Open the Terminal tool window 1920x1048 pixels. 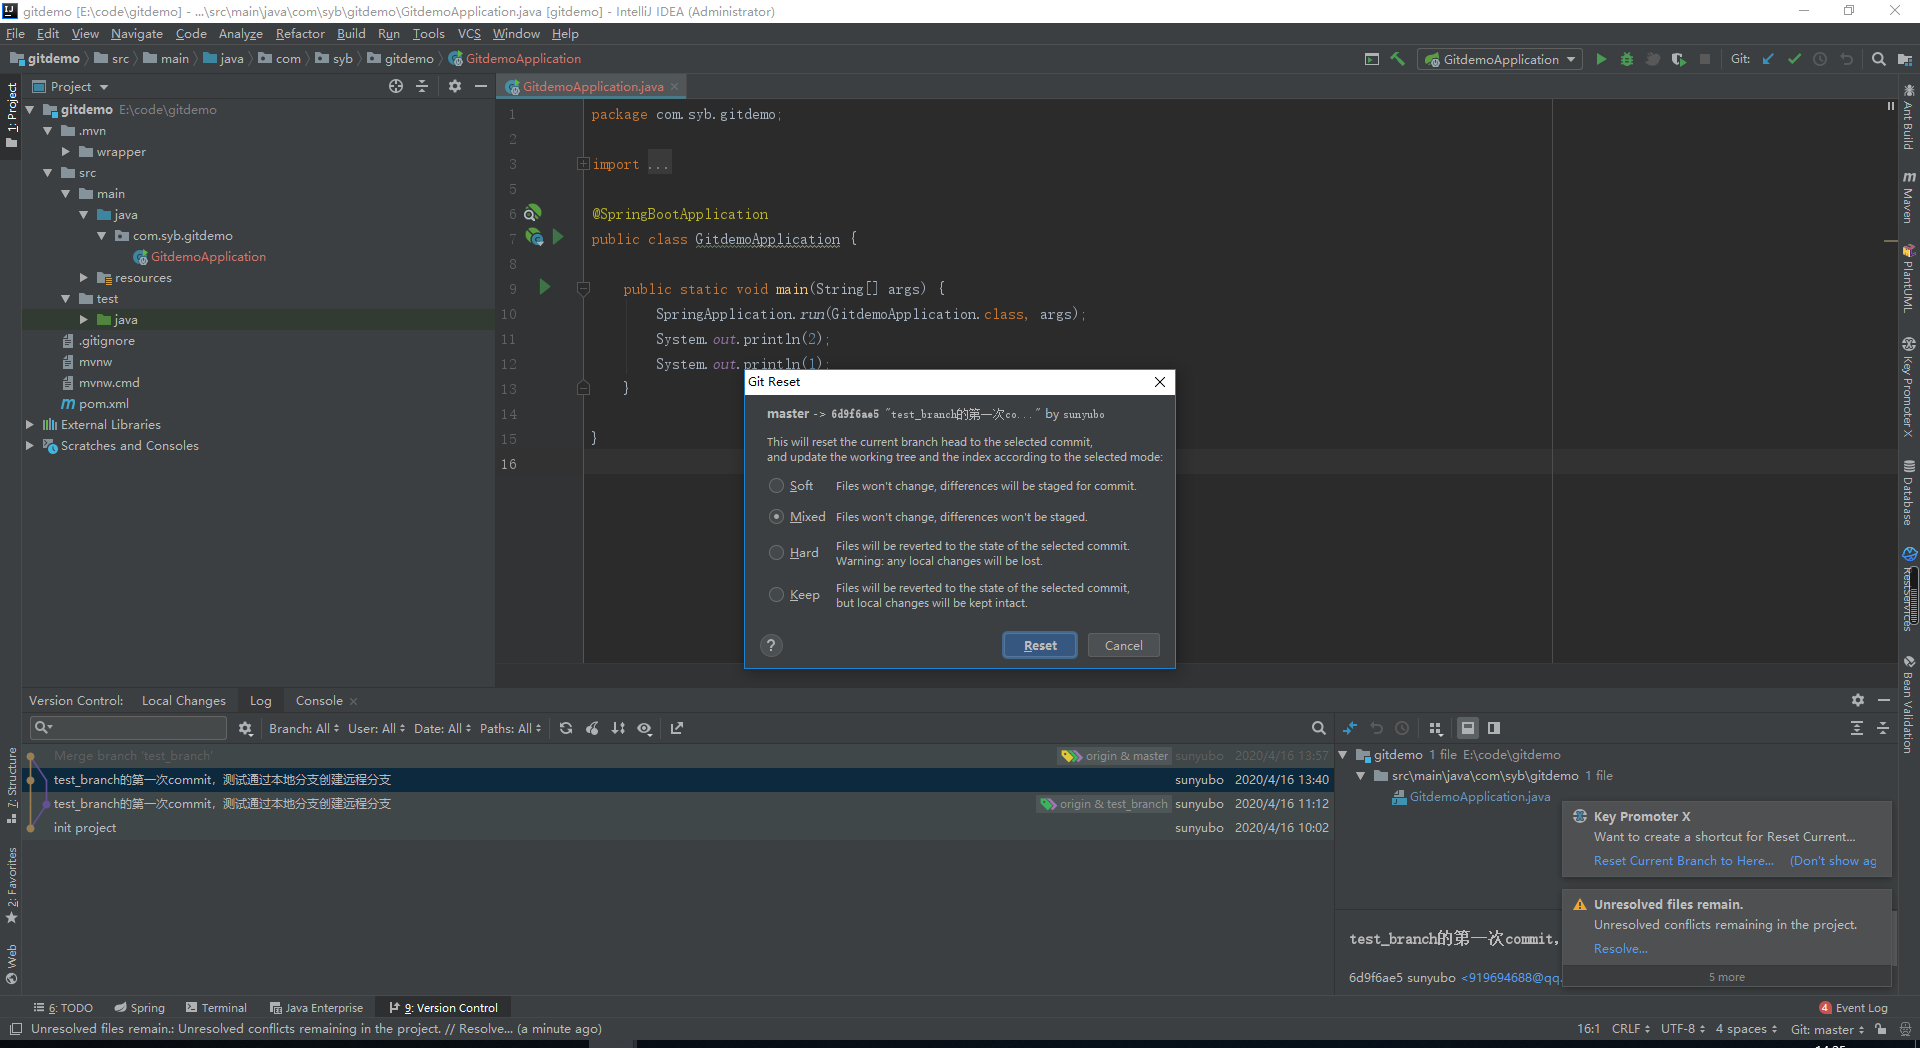pyautogui.click(x=216, y=1008)
